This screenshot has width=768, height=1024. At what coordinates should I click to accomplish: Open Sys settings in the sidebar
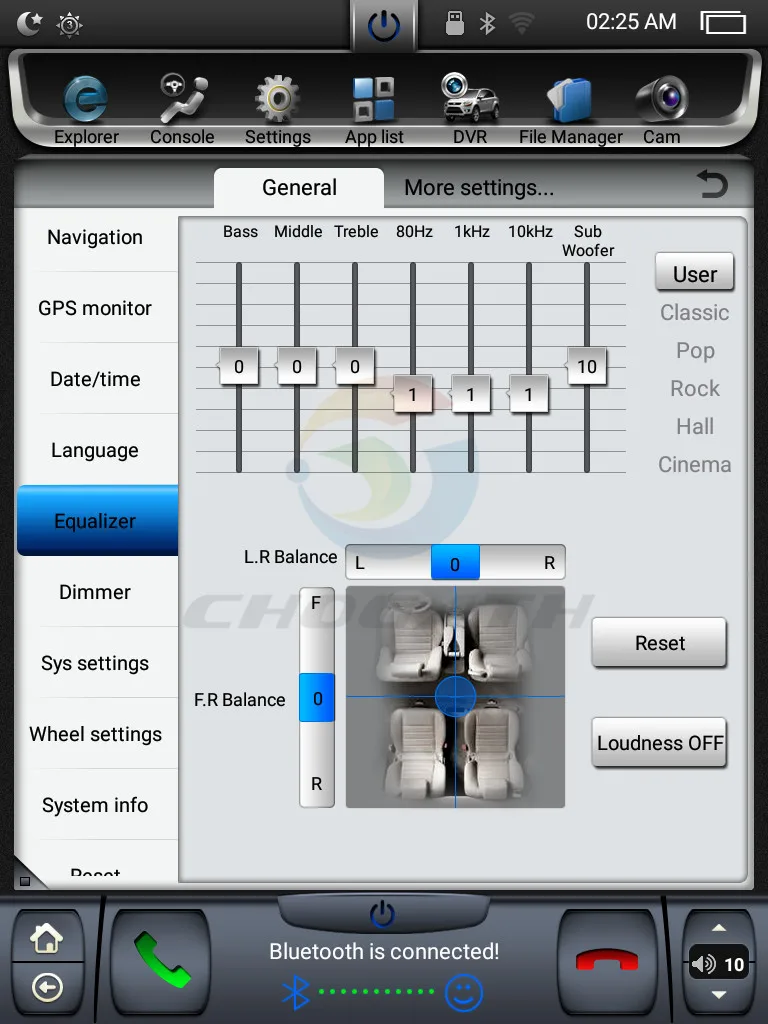point(95,663)
